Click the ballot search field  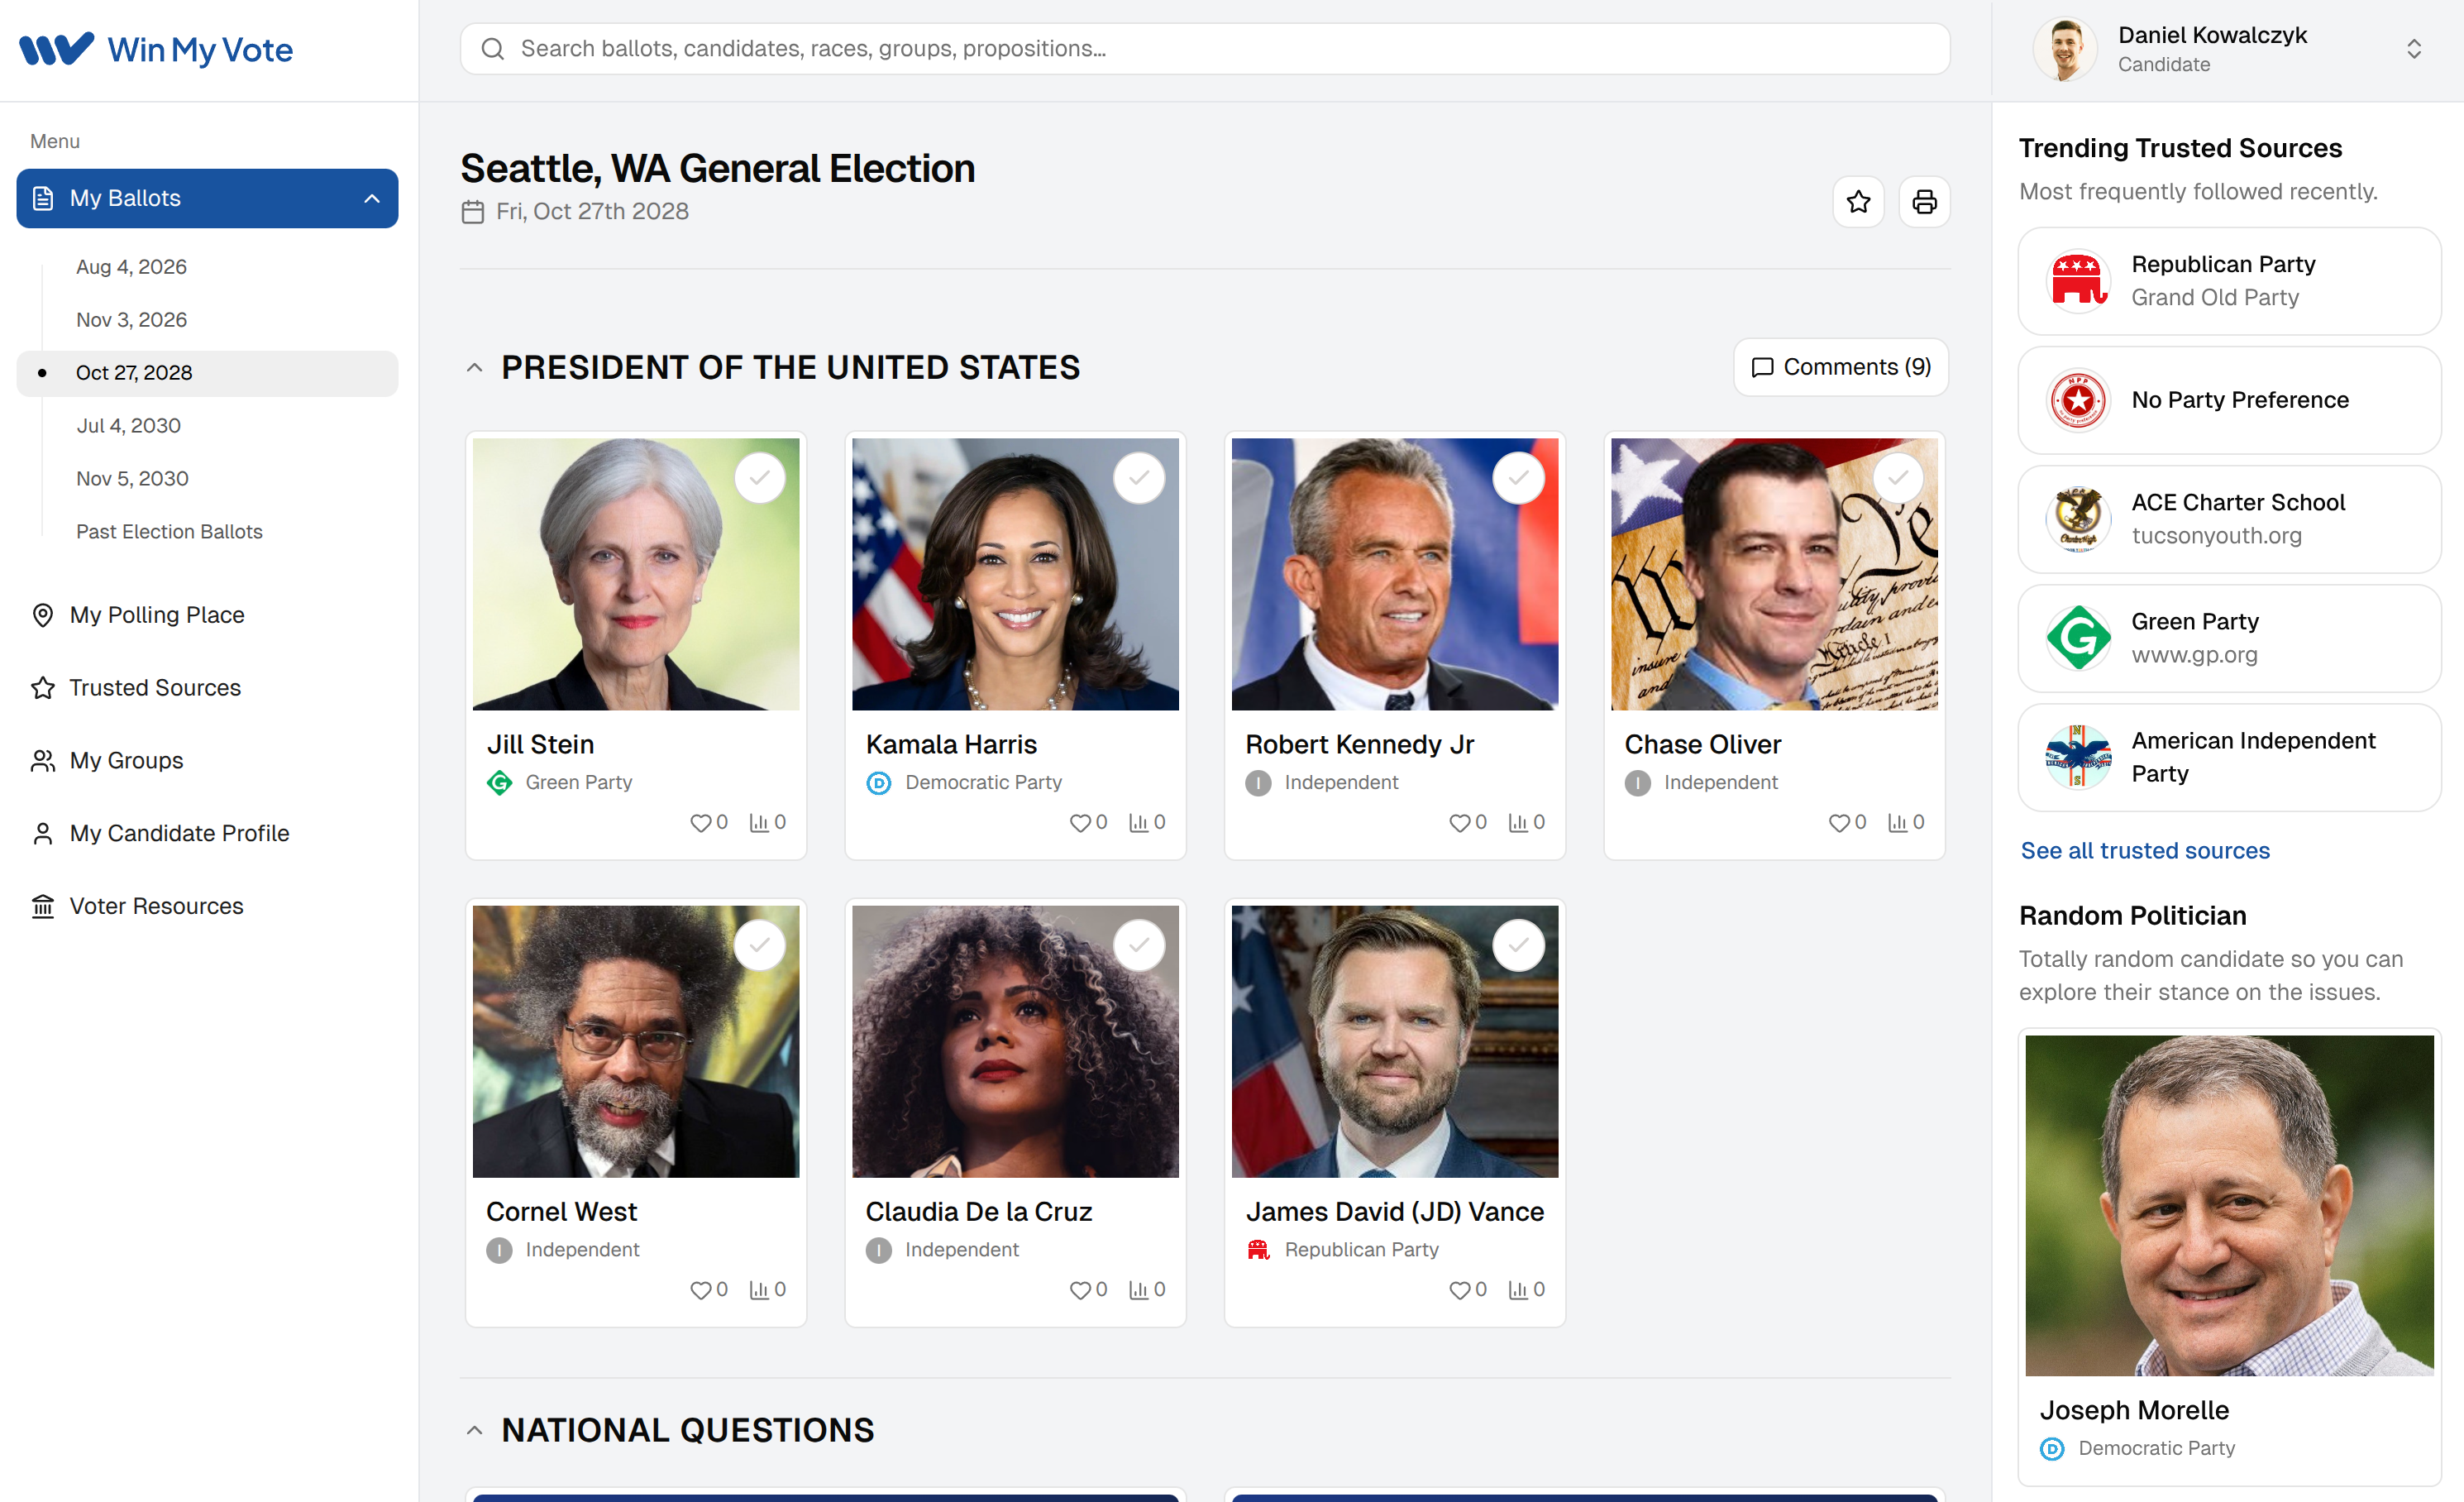tap(1204, 49)
